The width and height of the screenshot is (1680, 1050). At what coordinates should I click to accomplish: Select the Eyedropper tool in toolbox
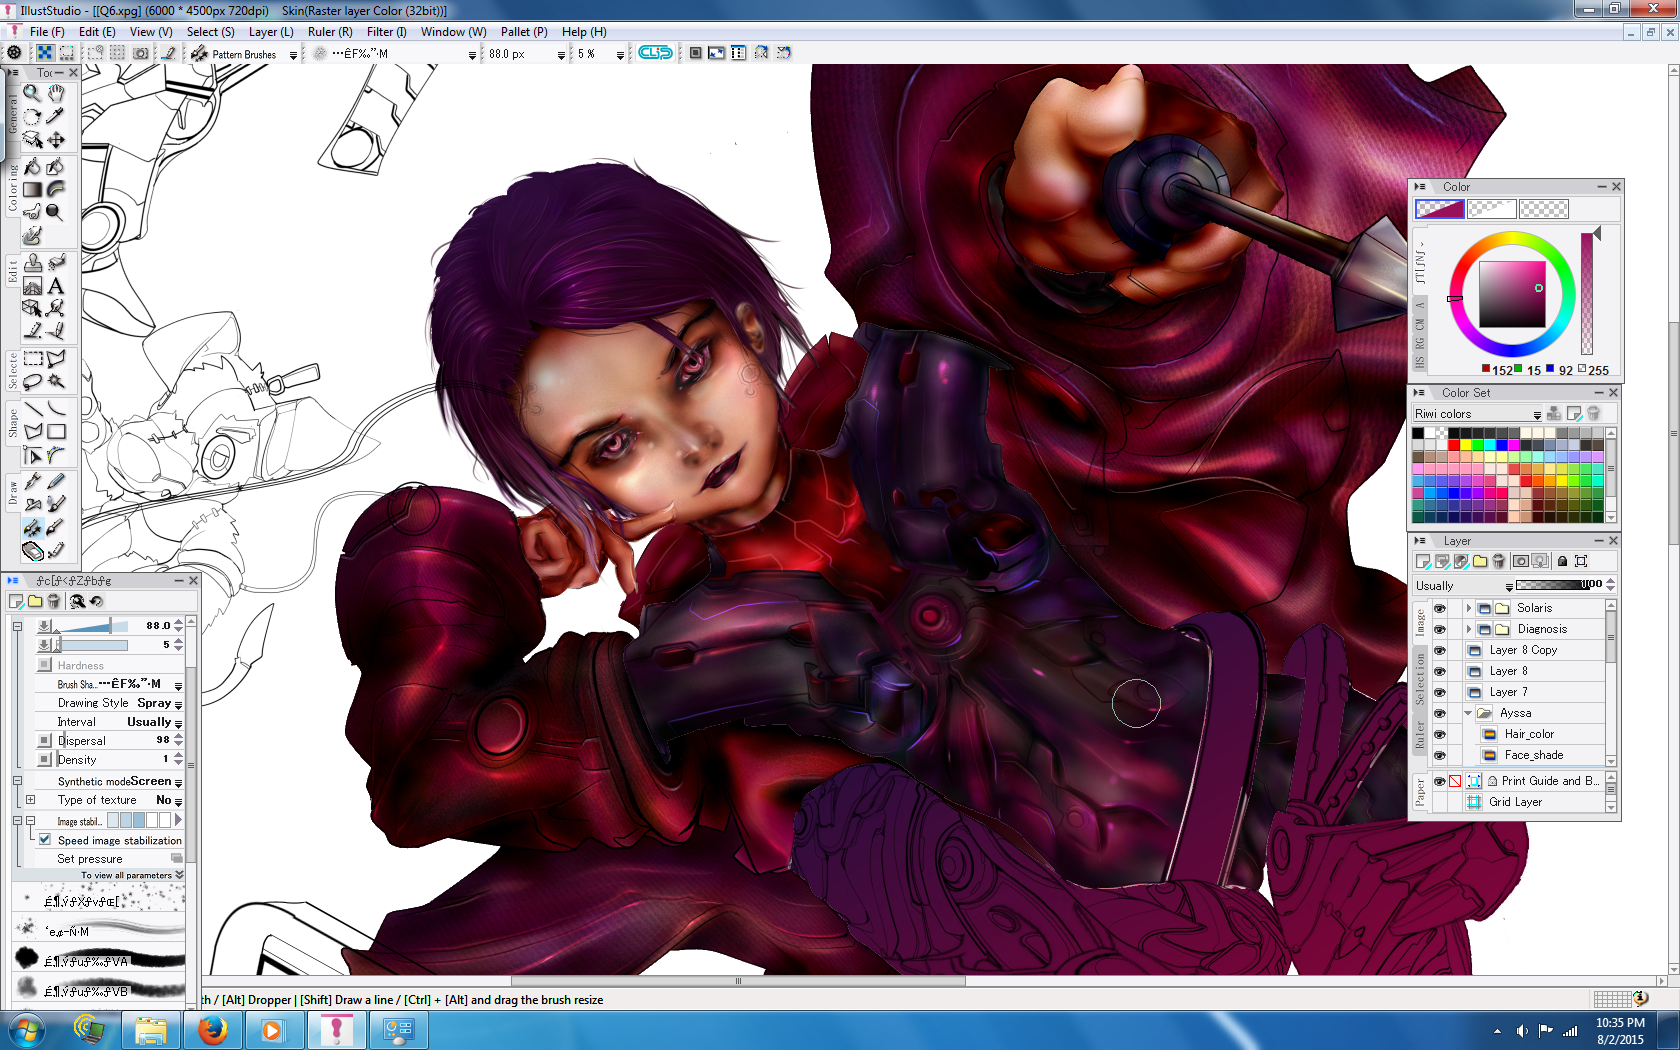(56, 116)
